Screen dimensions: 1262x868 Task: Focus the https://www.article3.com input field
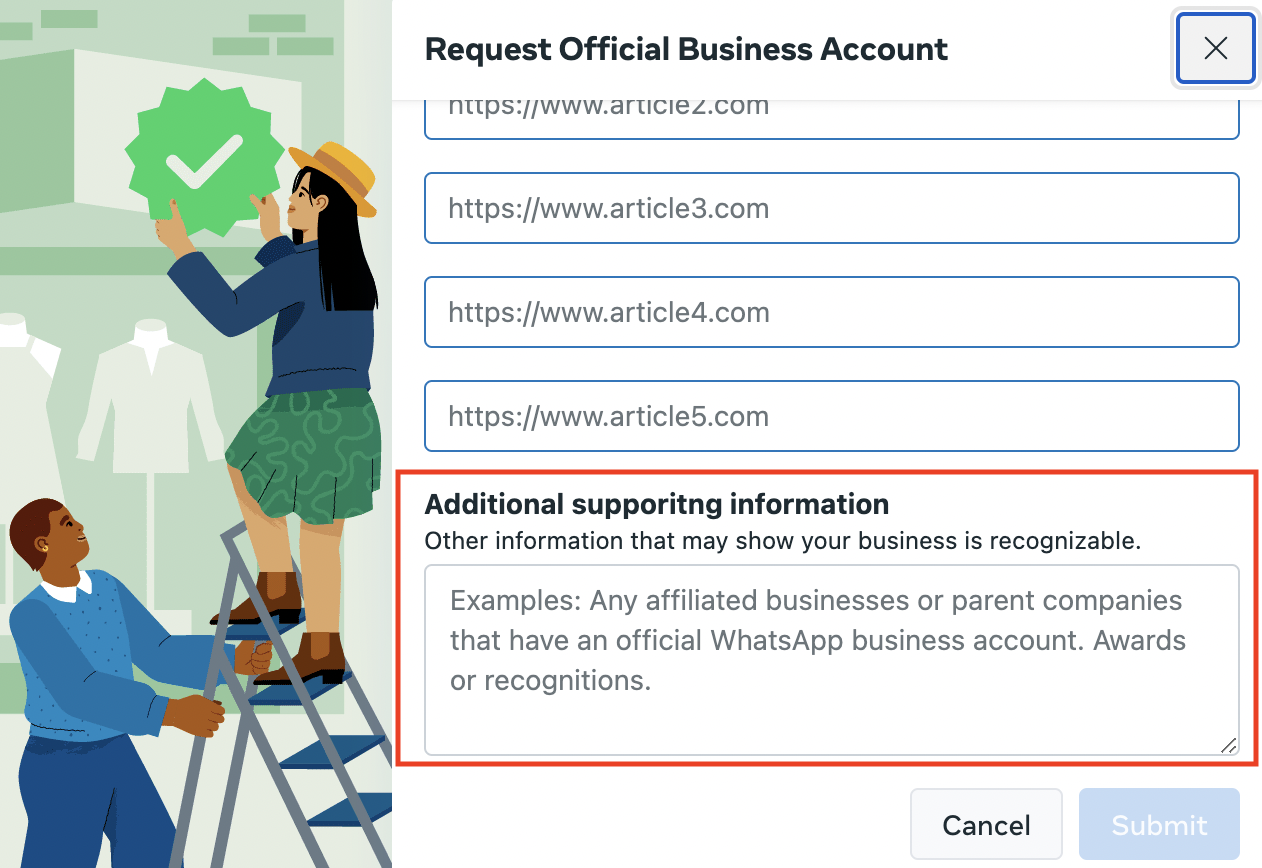[832, 208]
